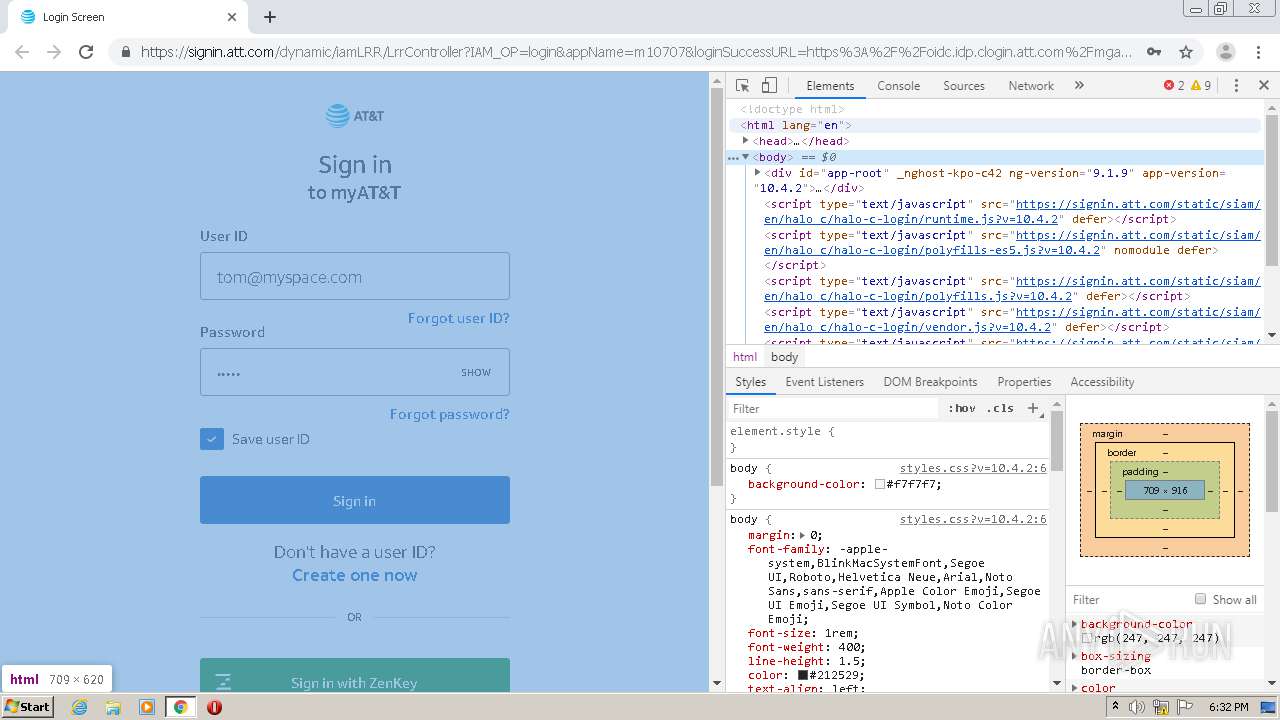
Task: Switch to the Console tab
Action: pos(898,86)
